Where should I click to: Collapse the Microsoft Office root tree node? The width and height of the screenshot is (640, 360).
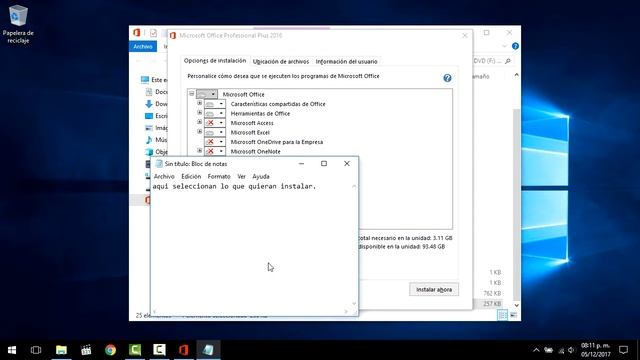tap(191, 94)
